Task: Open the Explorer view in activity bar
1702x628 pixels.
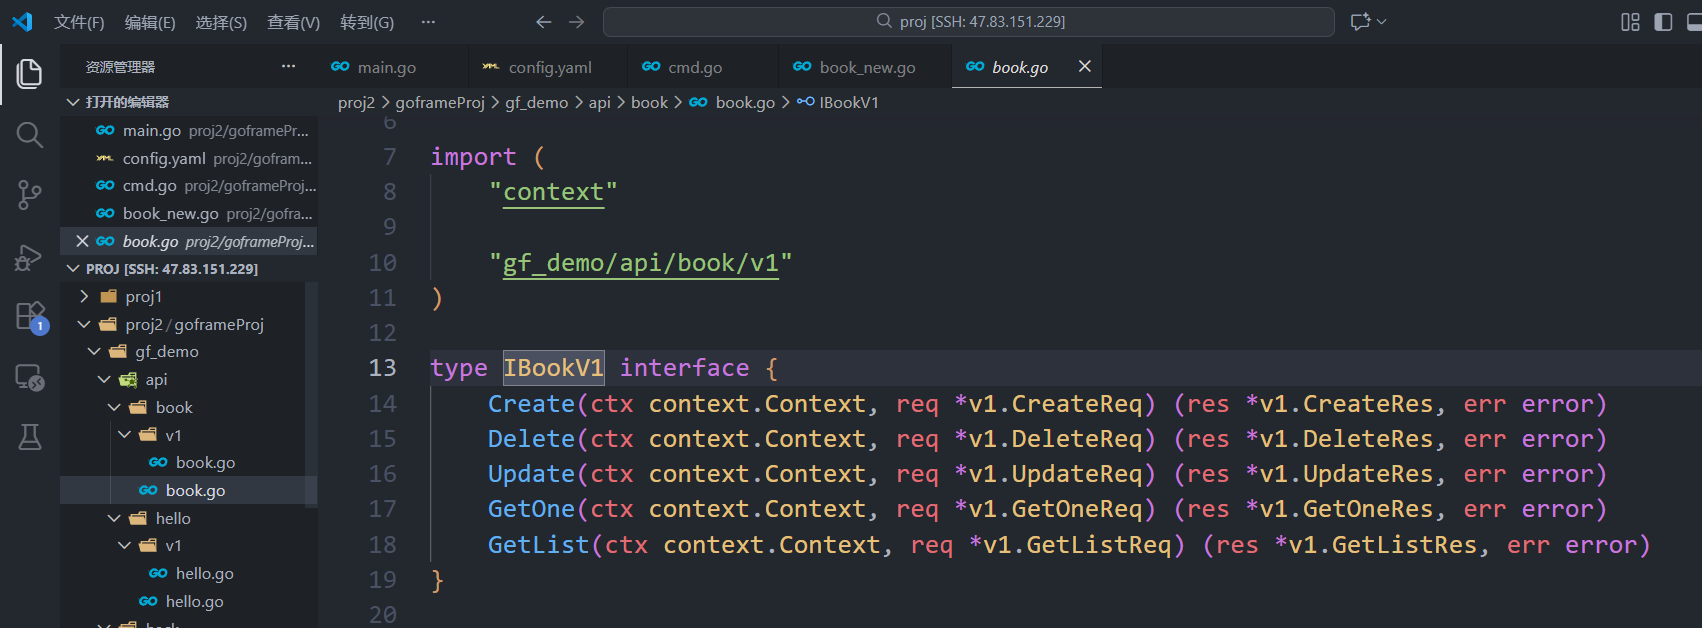Action: (30, 73)
